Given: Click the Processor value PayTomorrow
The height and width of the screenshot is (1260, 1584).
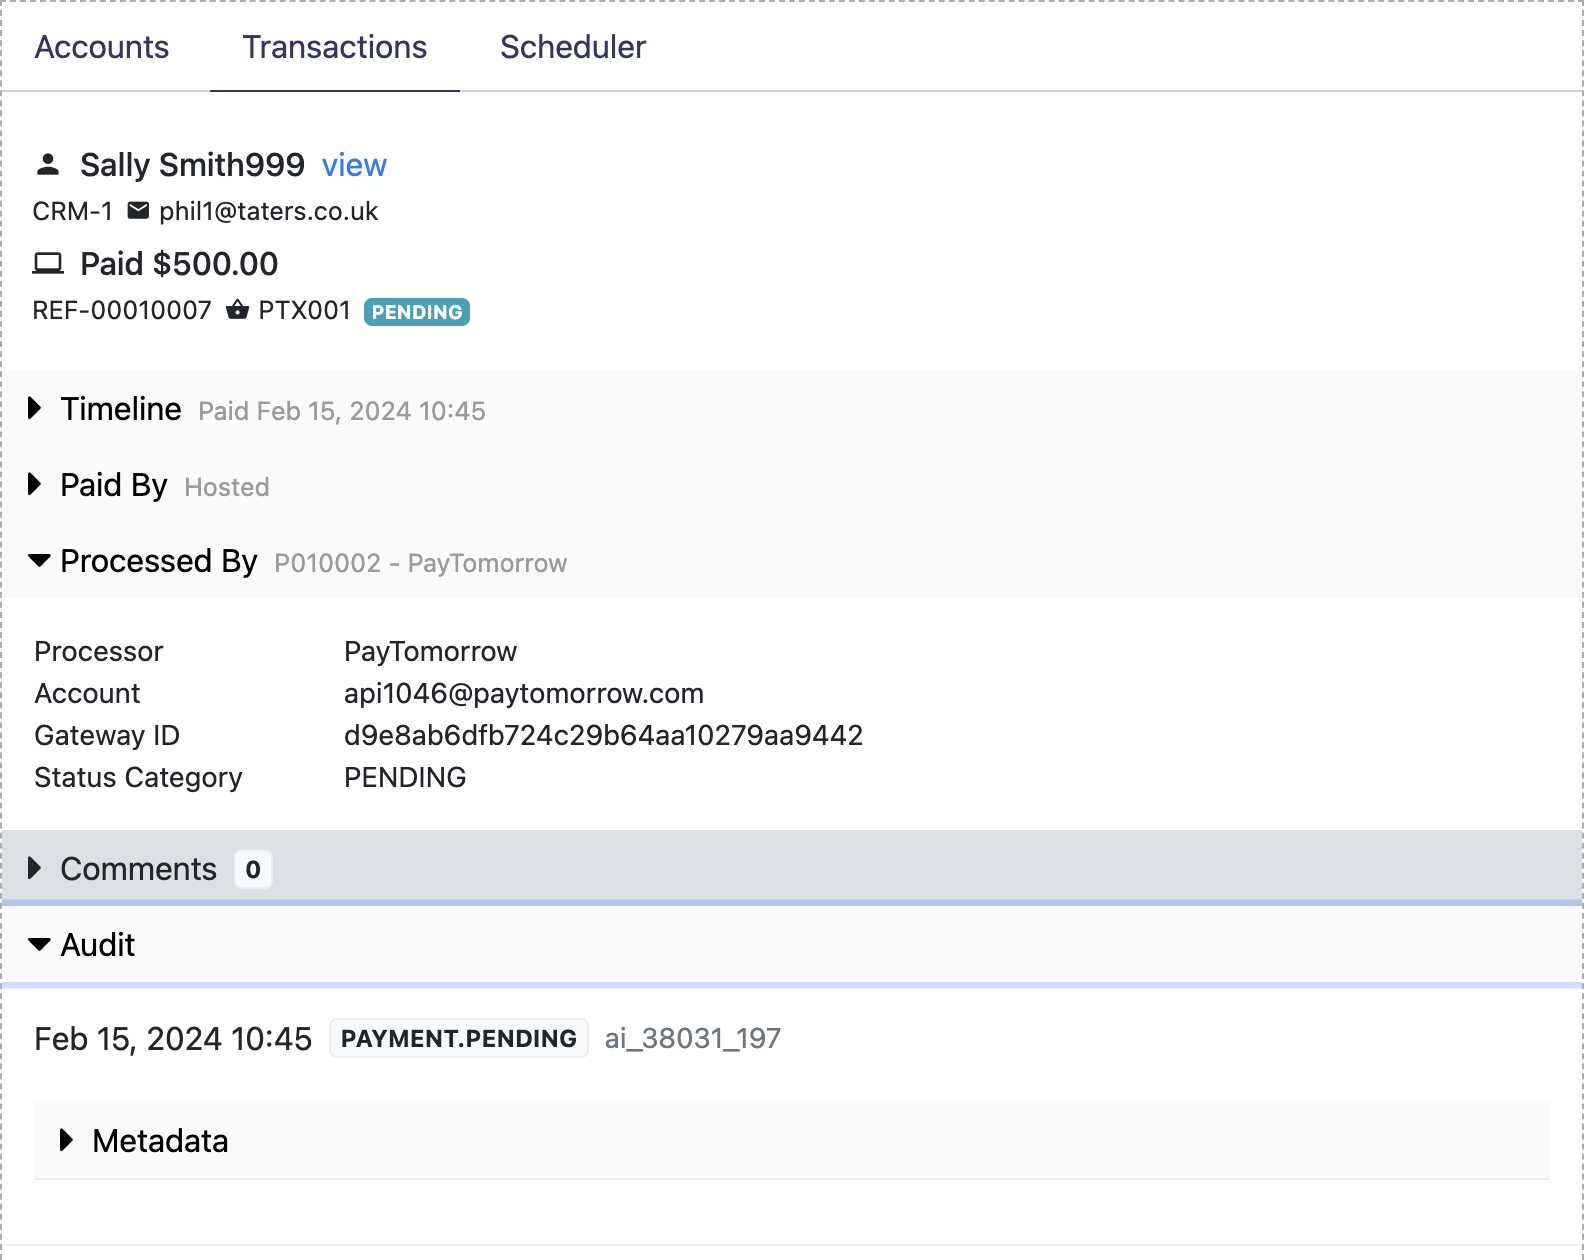Looking at the screenshot, I should tap(430, 651).
